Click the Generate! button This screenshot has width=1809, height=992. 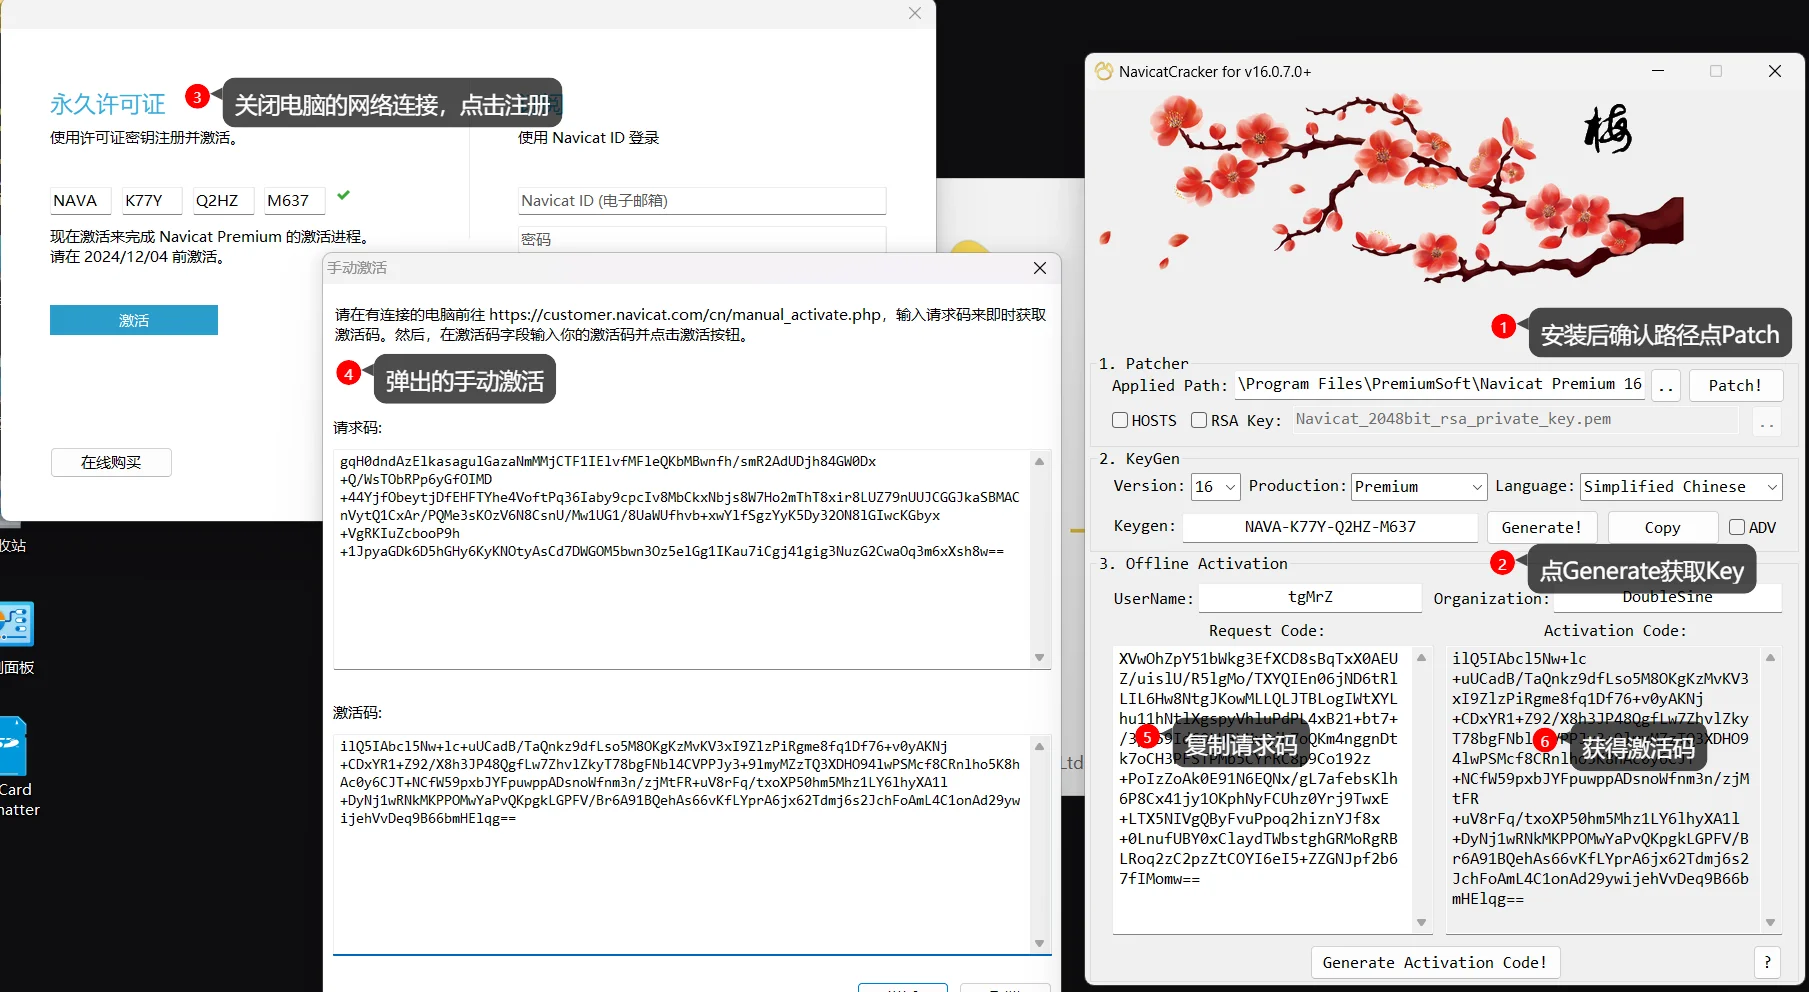(1542, 527)
